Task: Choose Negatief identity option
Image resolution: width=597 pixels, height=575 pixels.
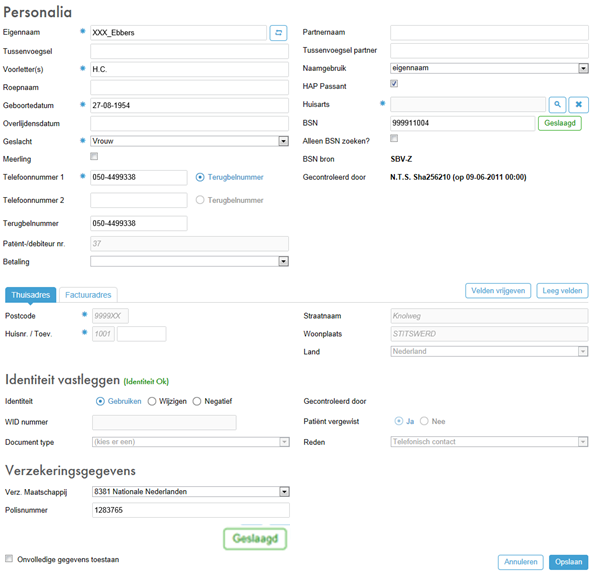Action: [197, 401]
